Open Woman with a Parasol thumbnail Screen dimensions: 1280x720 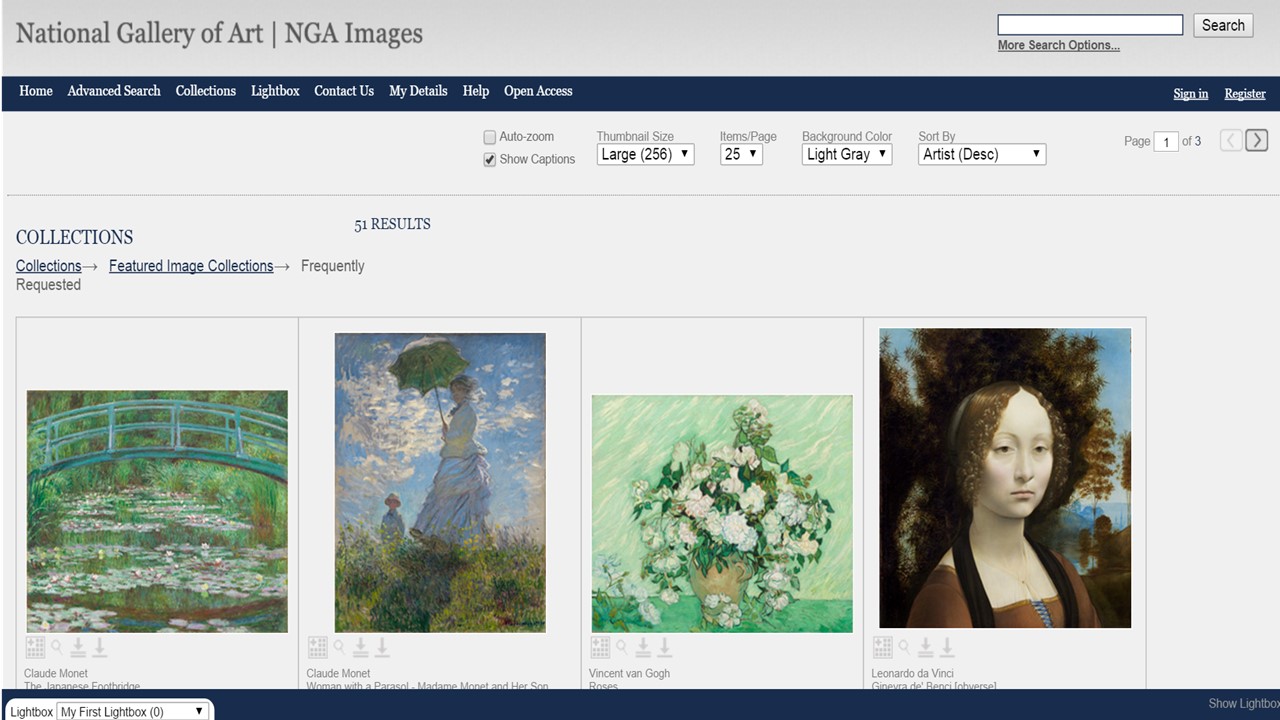(440, 482)
